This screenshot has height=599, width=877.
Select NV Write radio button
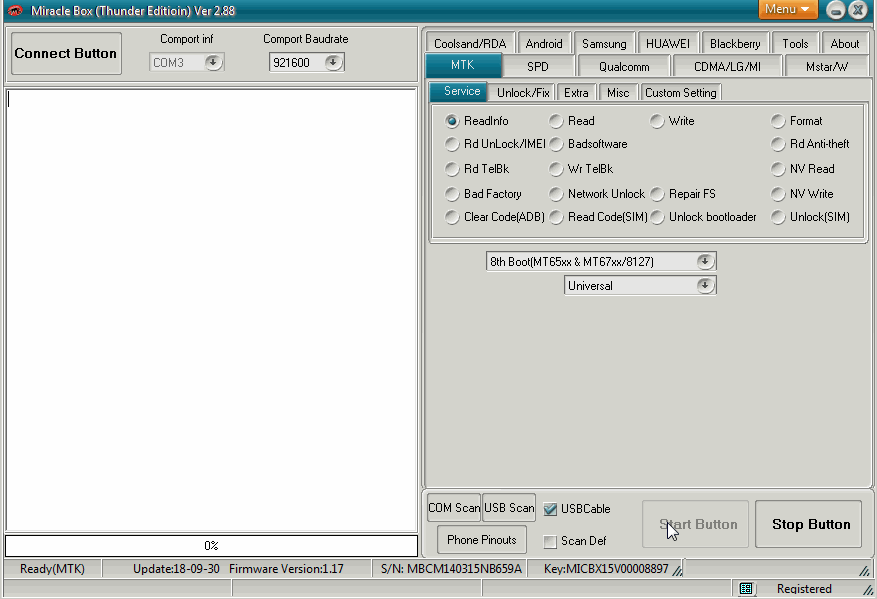pos(778,194)
